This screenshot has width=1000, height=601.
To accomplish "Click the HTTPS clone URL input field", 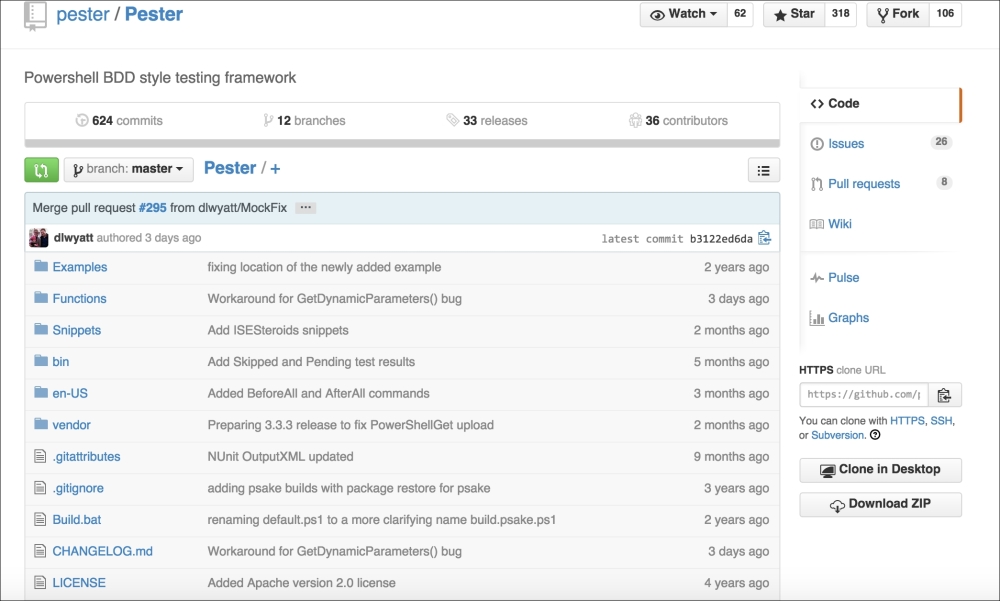I will click(x=864, y=395).
